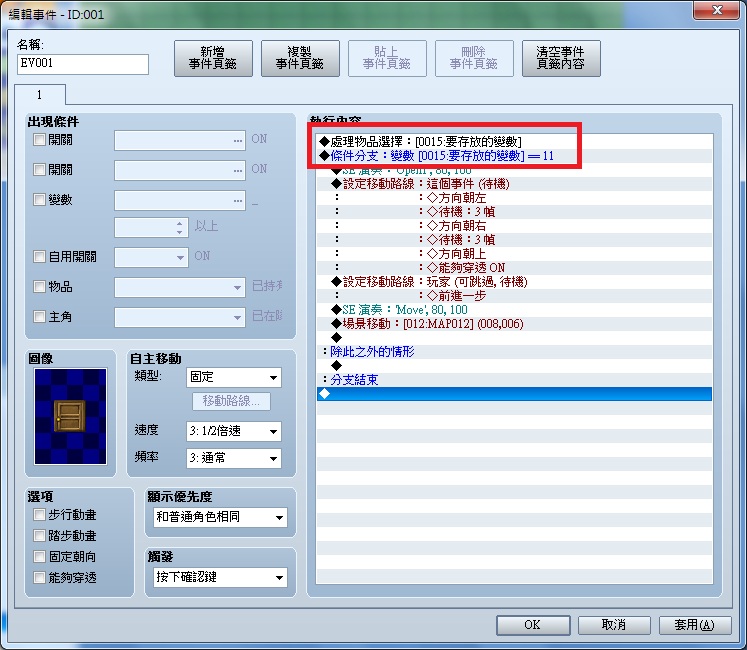This screenshot has width=747, height=650.
Task: Open the 速度 dropdown showing 1/2倍速
Action: [x=233, y=431]
